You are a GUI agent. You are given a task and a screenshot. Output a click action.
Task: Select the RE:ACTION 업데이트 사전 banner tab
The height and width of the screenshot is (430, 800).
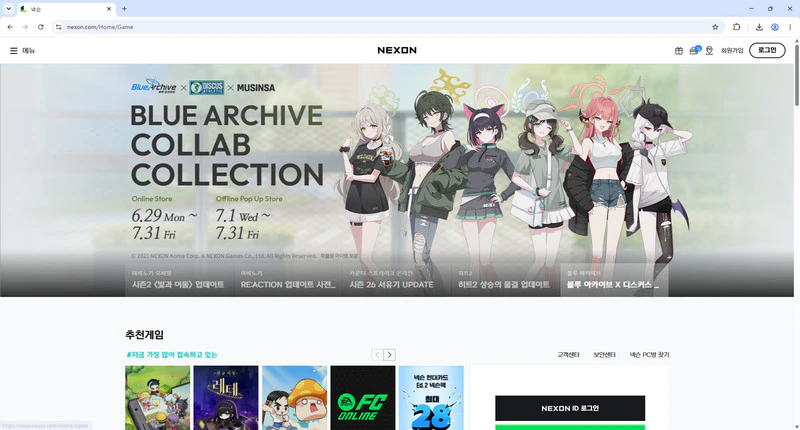[288, 280]
